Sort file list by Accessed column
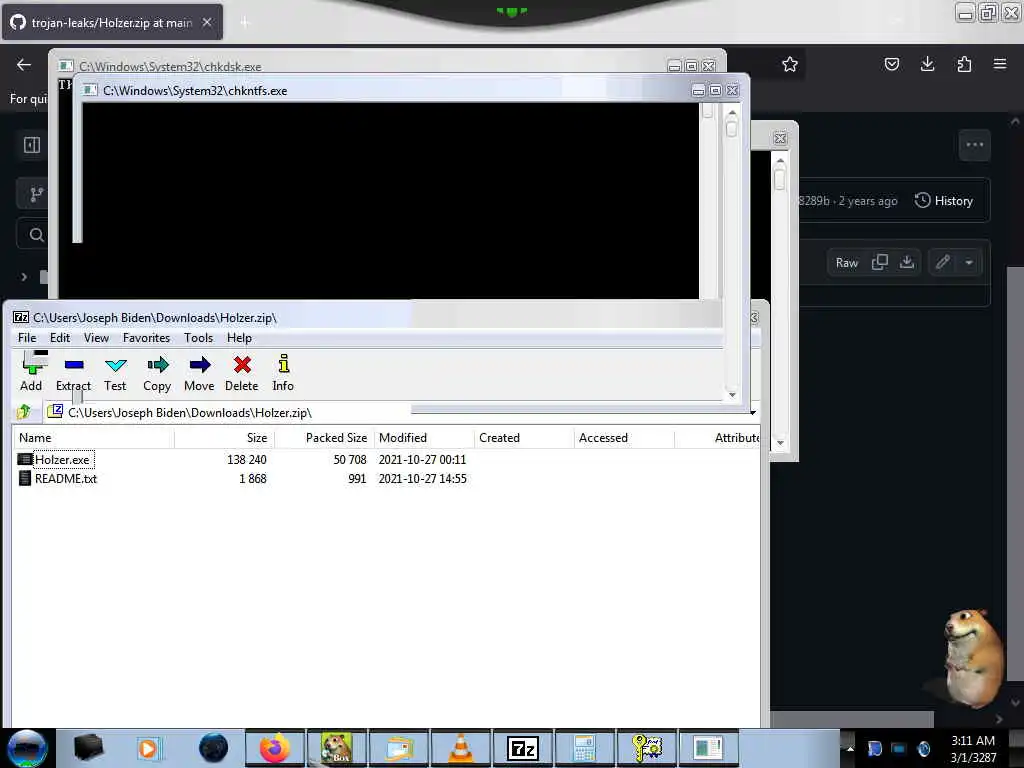1024x768 pixels. pos(624,438)
